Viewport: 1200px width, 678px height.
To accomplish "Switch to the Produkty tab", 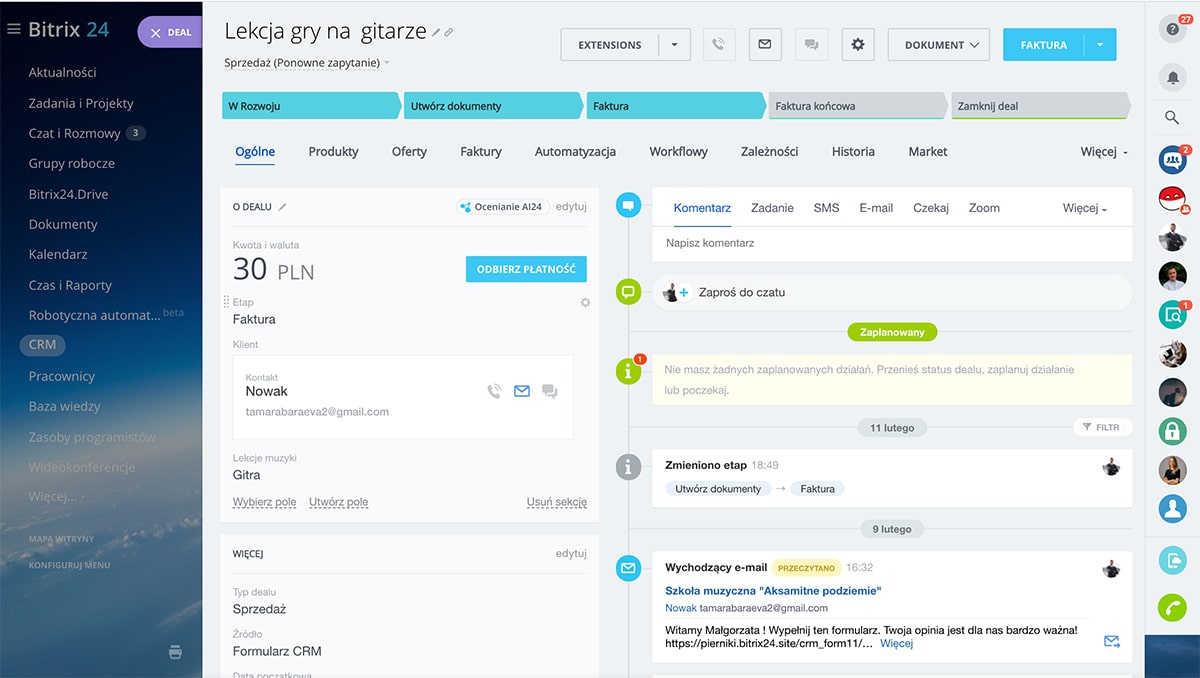I will 333,152.
